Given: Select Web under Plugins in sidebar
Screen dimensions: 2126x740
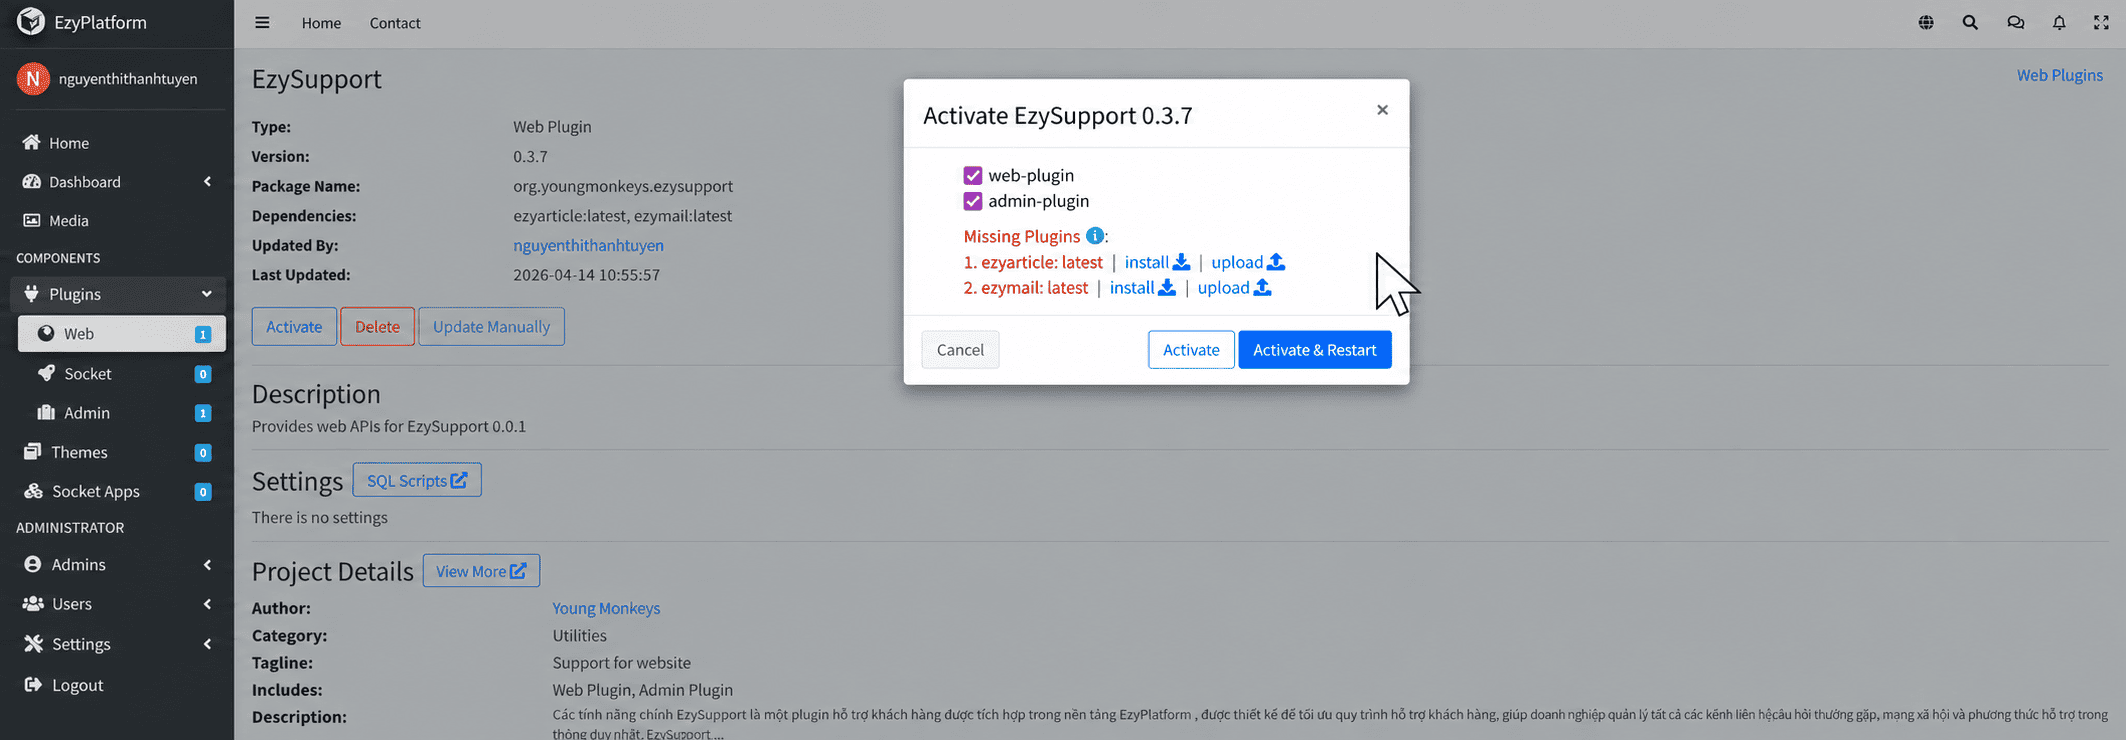Looking at the screenshot, I should click(122, 334).
